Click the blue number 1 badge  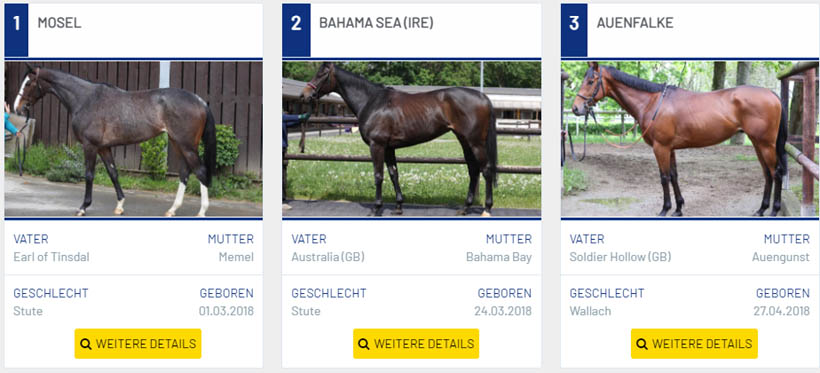point(16,30)
